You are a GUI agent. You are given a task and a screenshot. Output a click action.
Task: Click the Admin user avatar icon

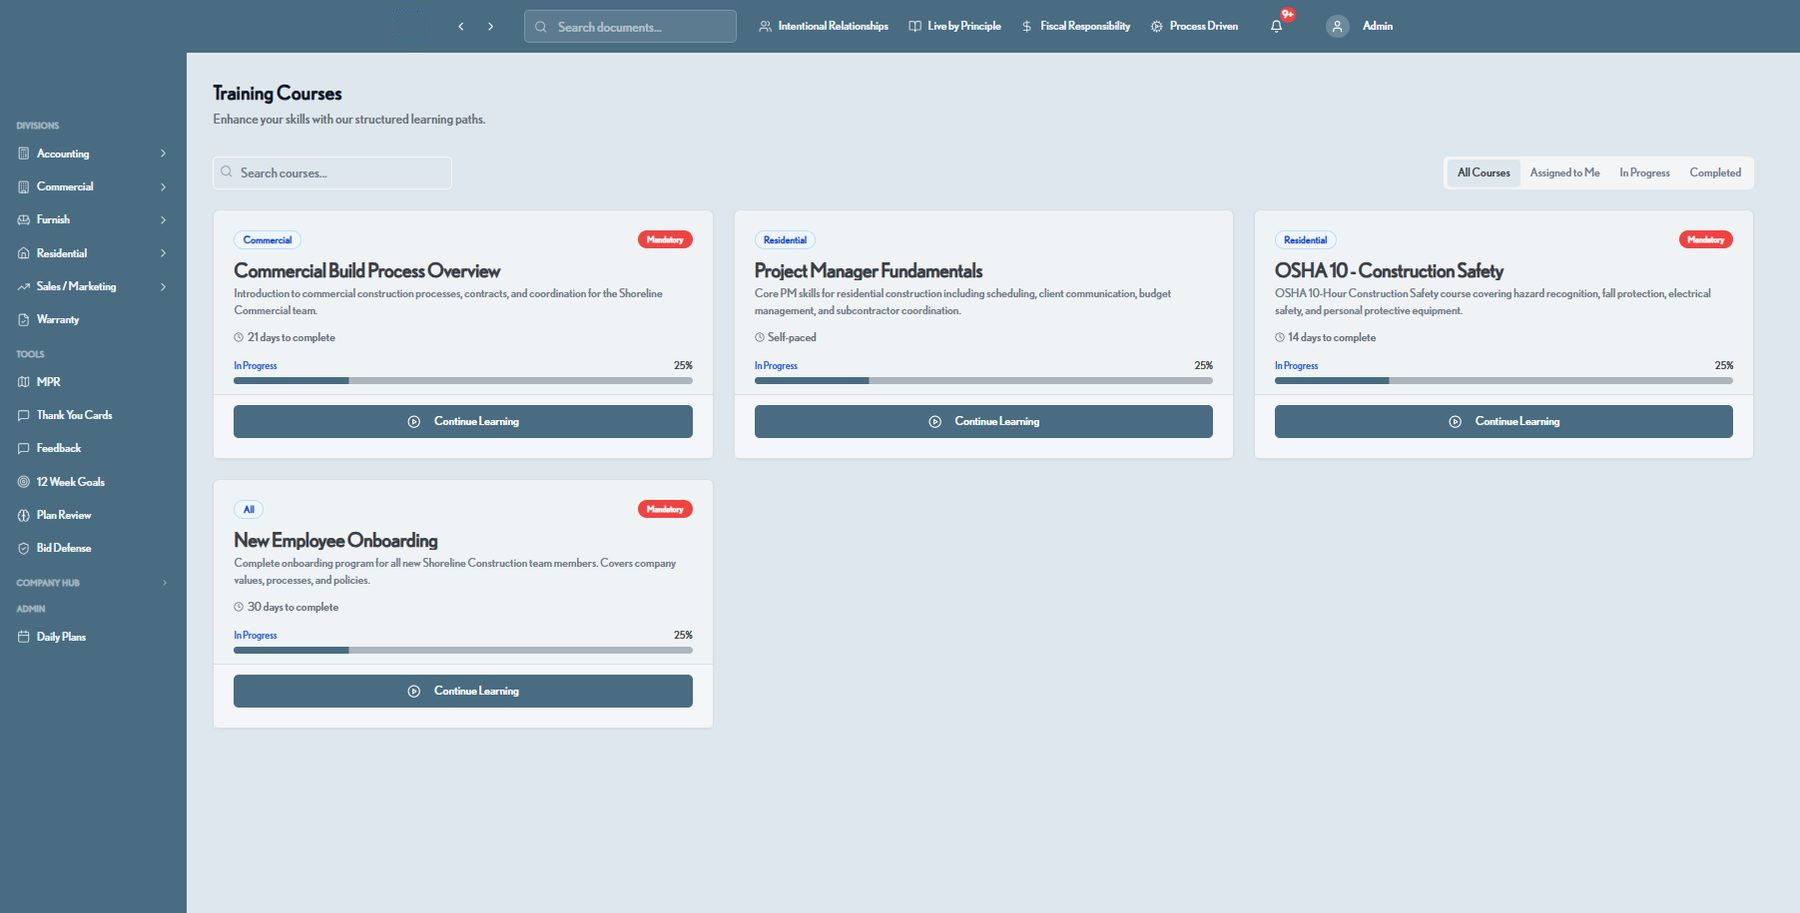pyautogui.click(x=1337, y=26)
